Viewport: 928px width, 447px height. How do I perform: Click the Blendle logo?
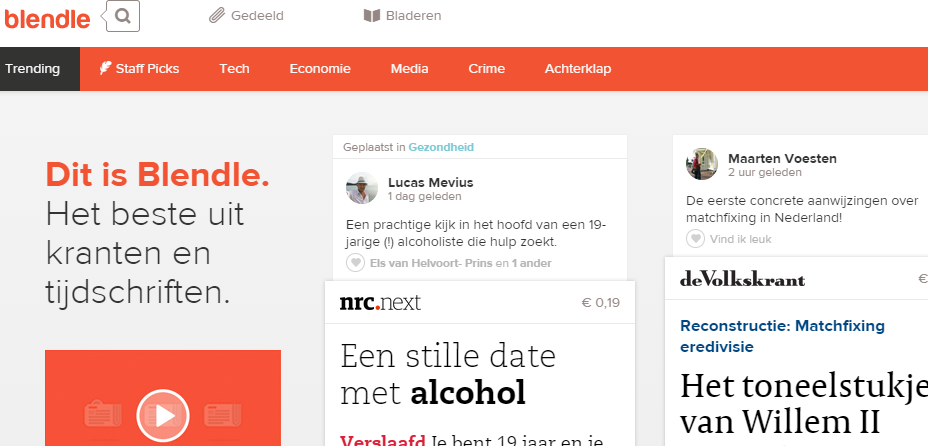pos(47,17)
